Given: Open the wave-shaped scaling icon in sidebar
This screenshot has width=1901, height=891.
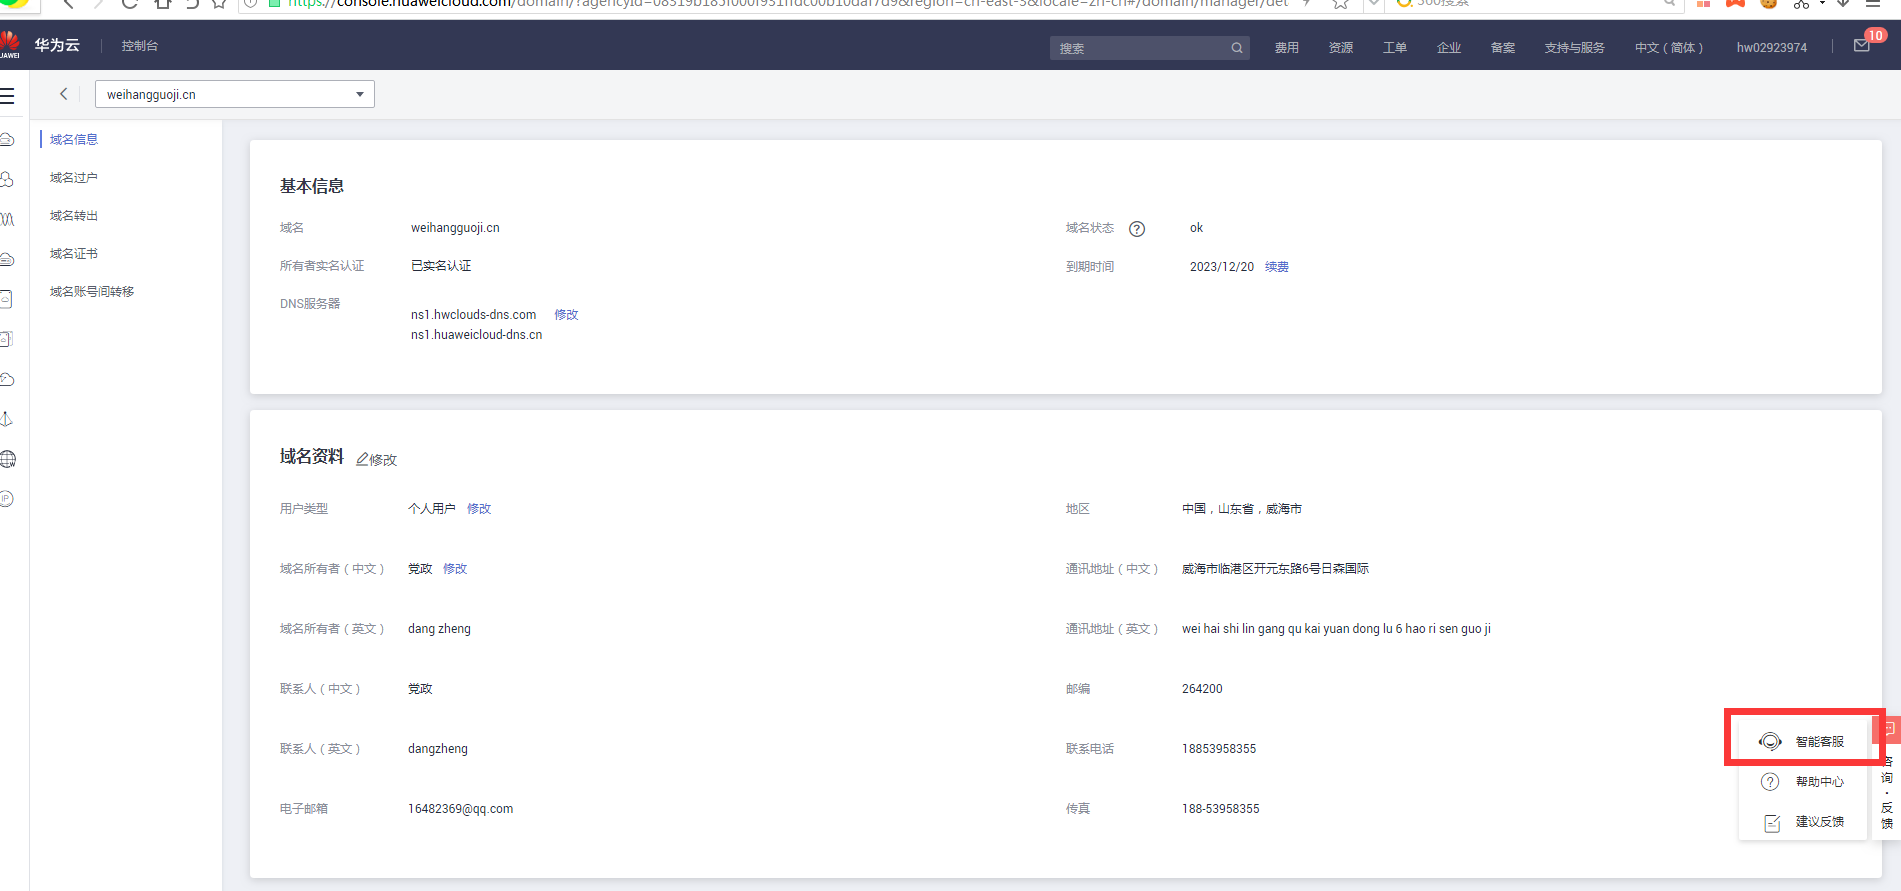Looking at the screenshot, I should 7,219.
